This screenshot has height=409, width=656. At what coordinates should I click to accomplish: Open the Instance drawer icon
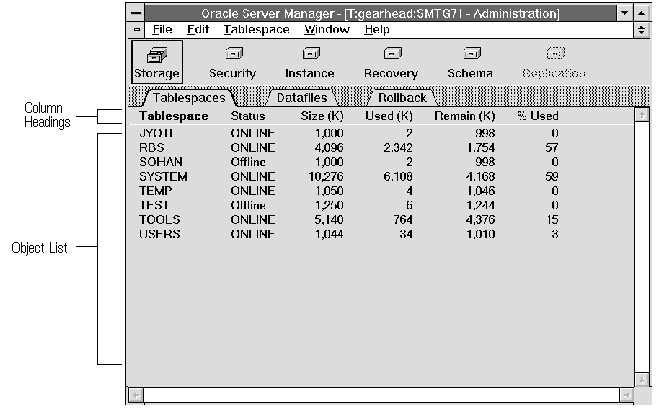pyautogui.click(x=310, y=62)
